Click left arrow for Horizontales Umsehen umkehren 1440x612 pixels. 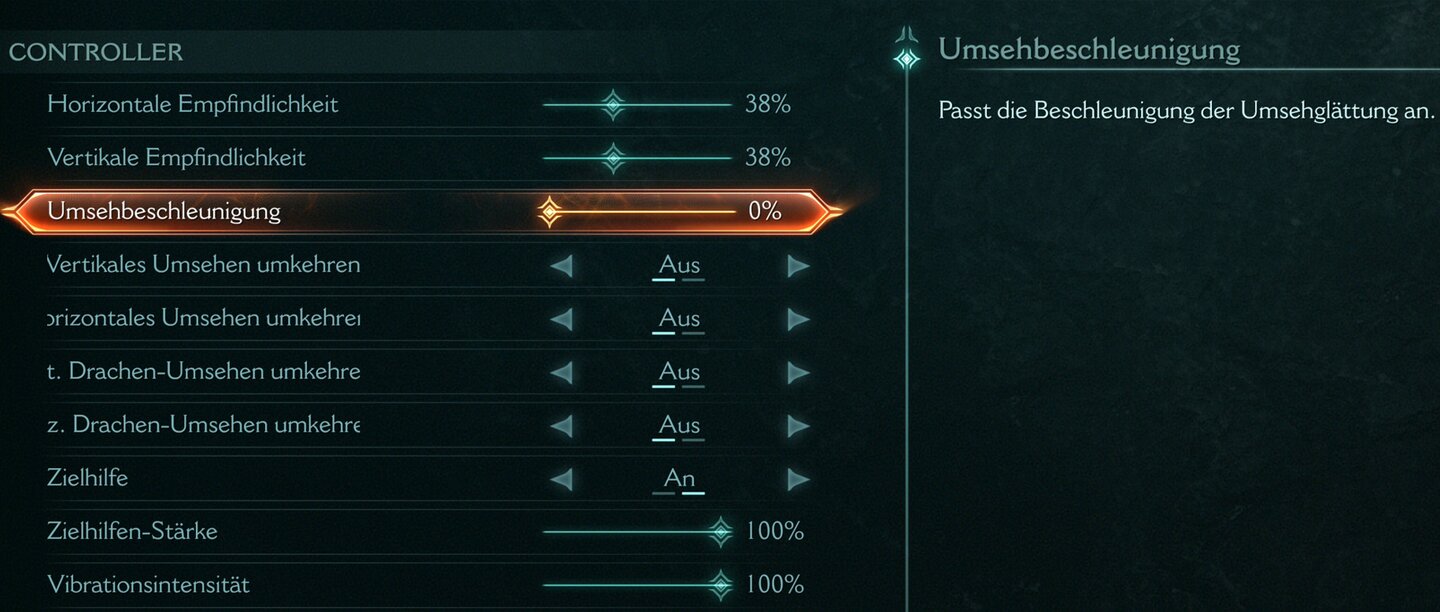[562, 319]
